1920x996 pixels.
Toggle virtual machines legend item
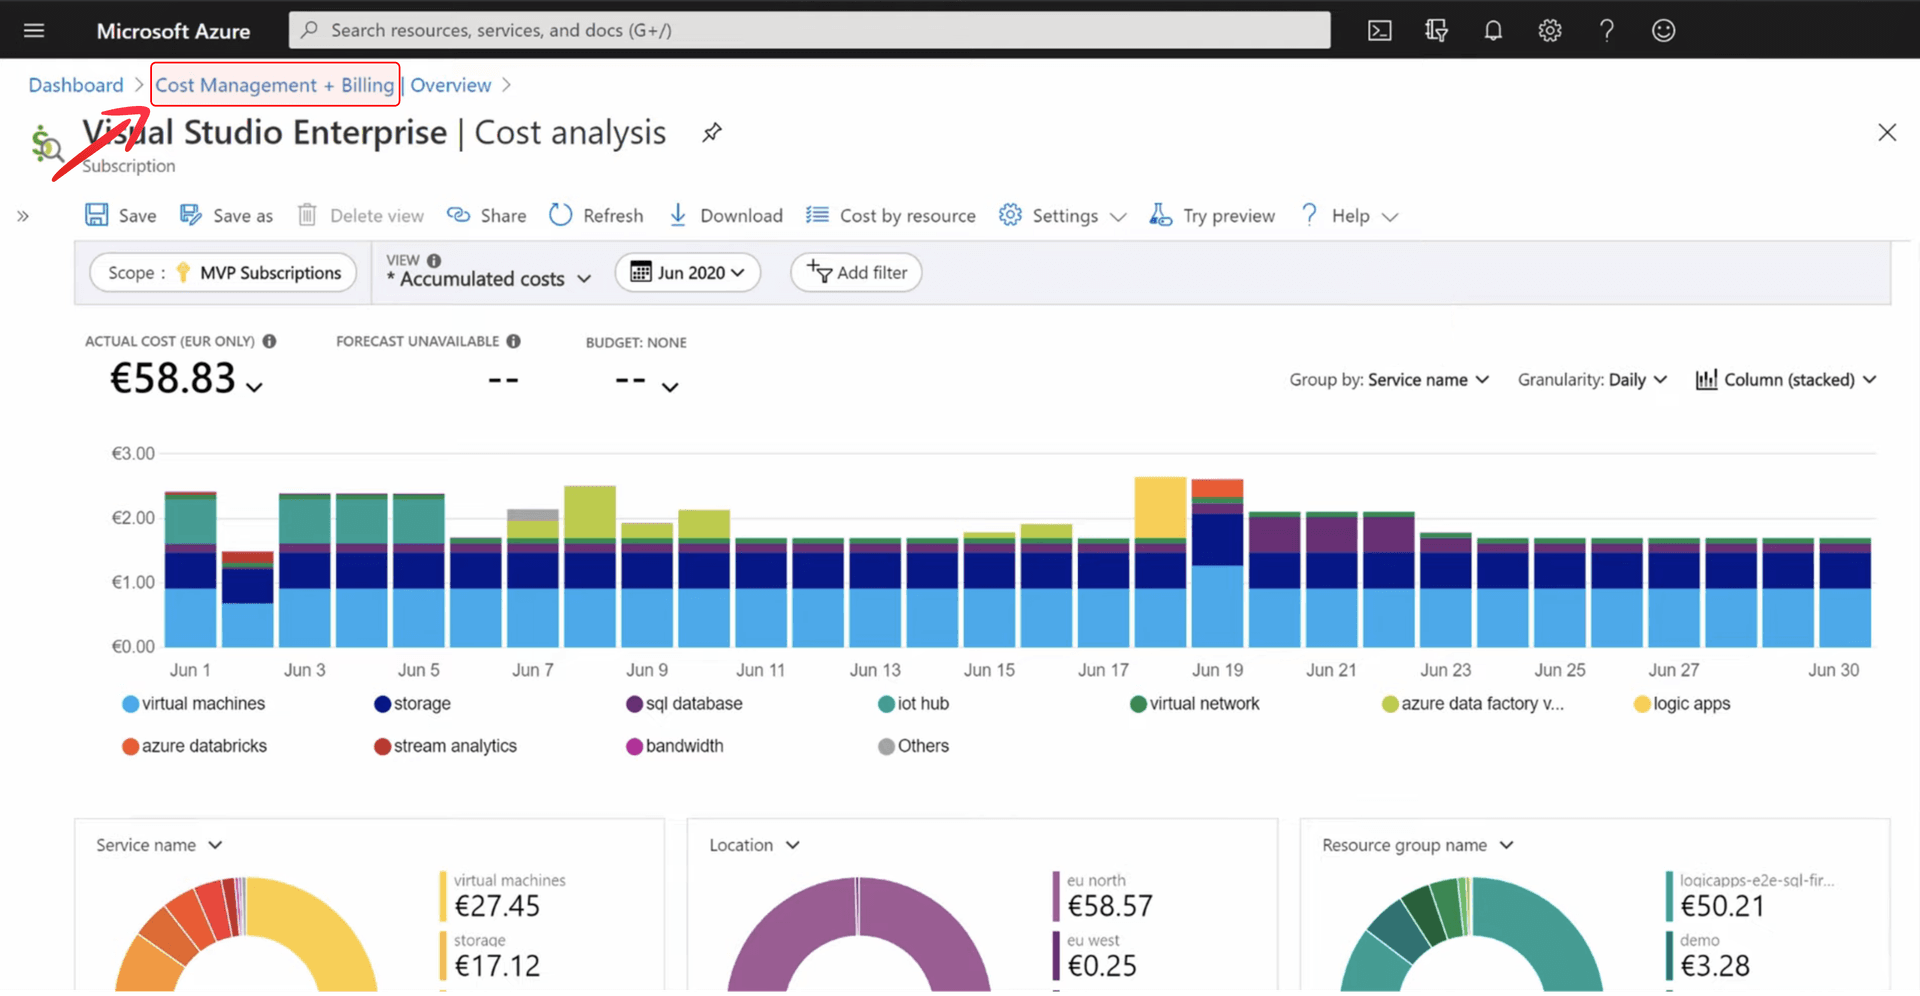pos(194,704)
